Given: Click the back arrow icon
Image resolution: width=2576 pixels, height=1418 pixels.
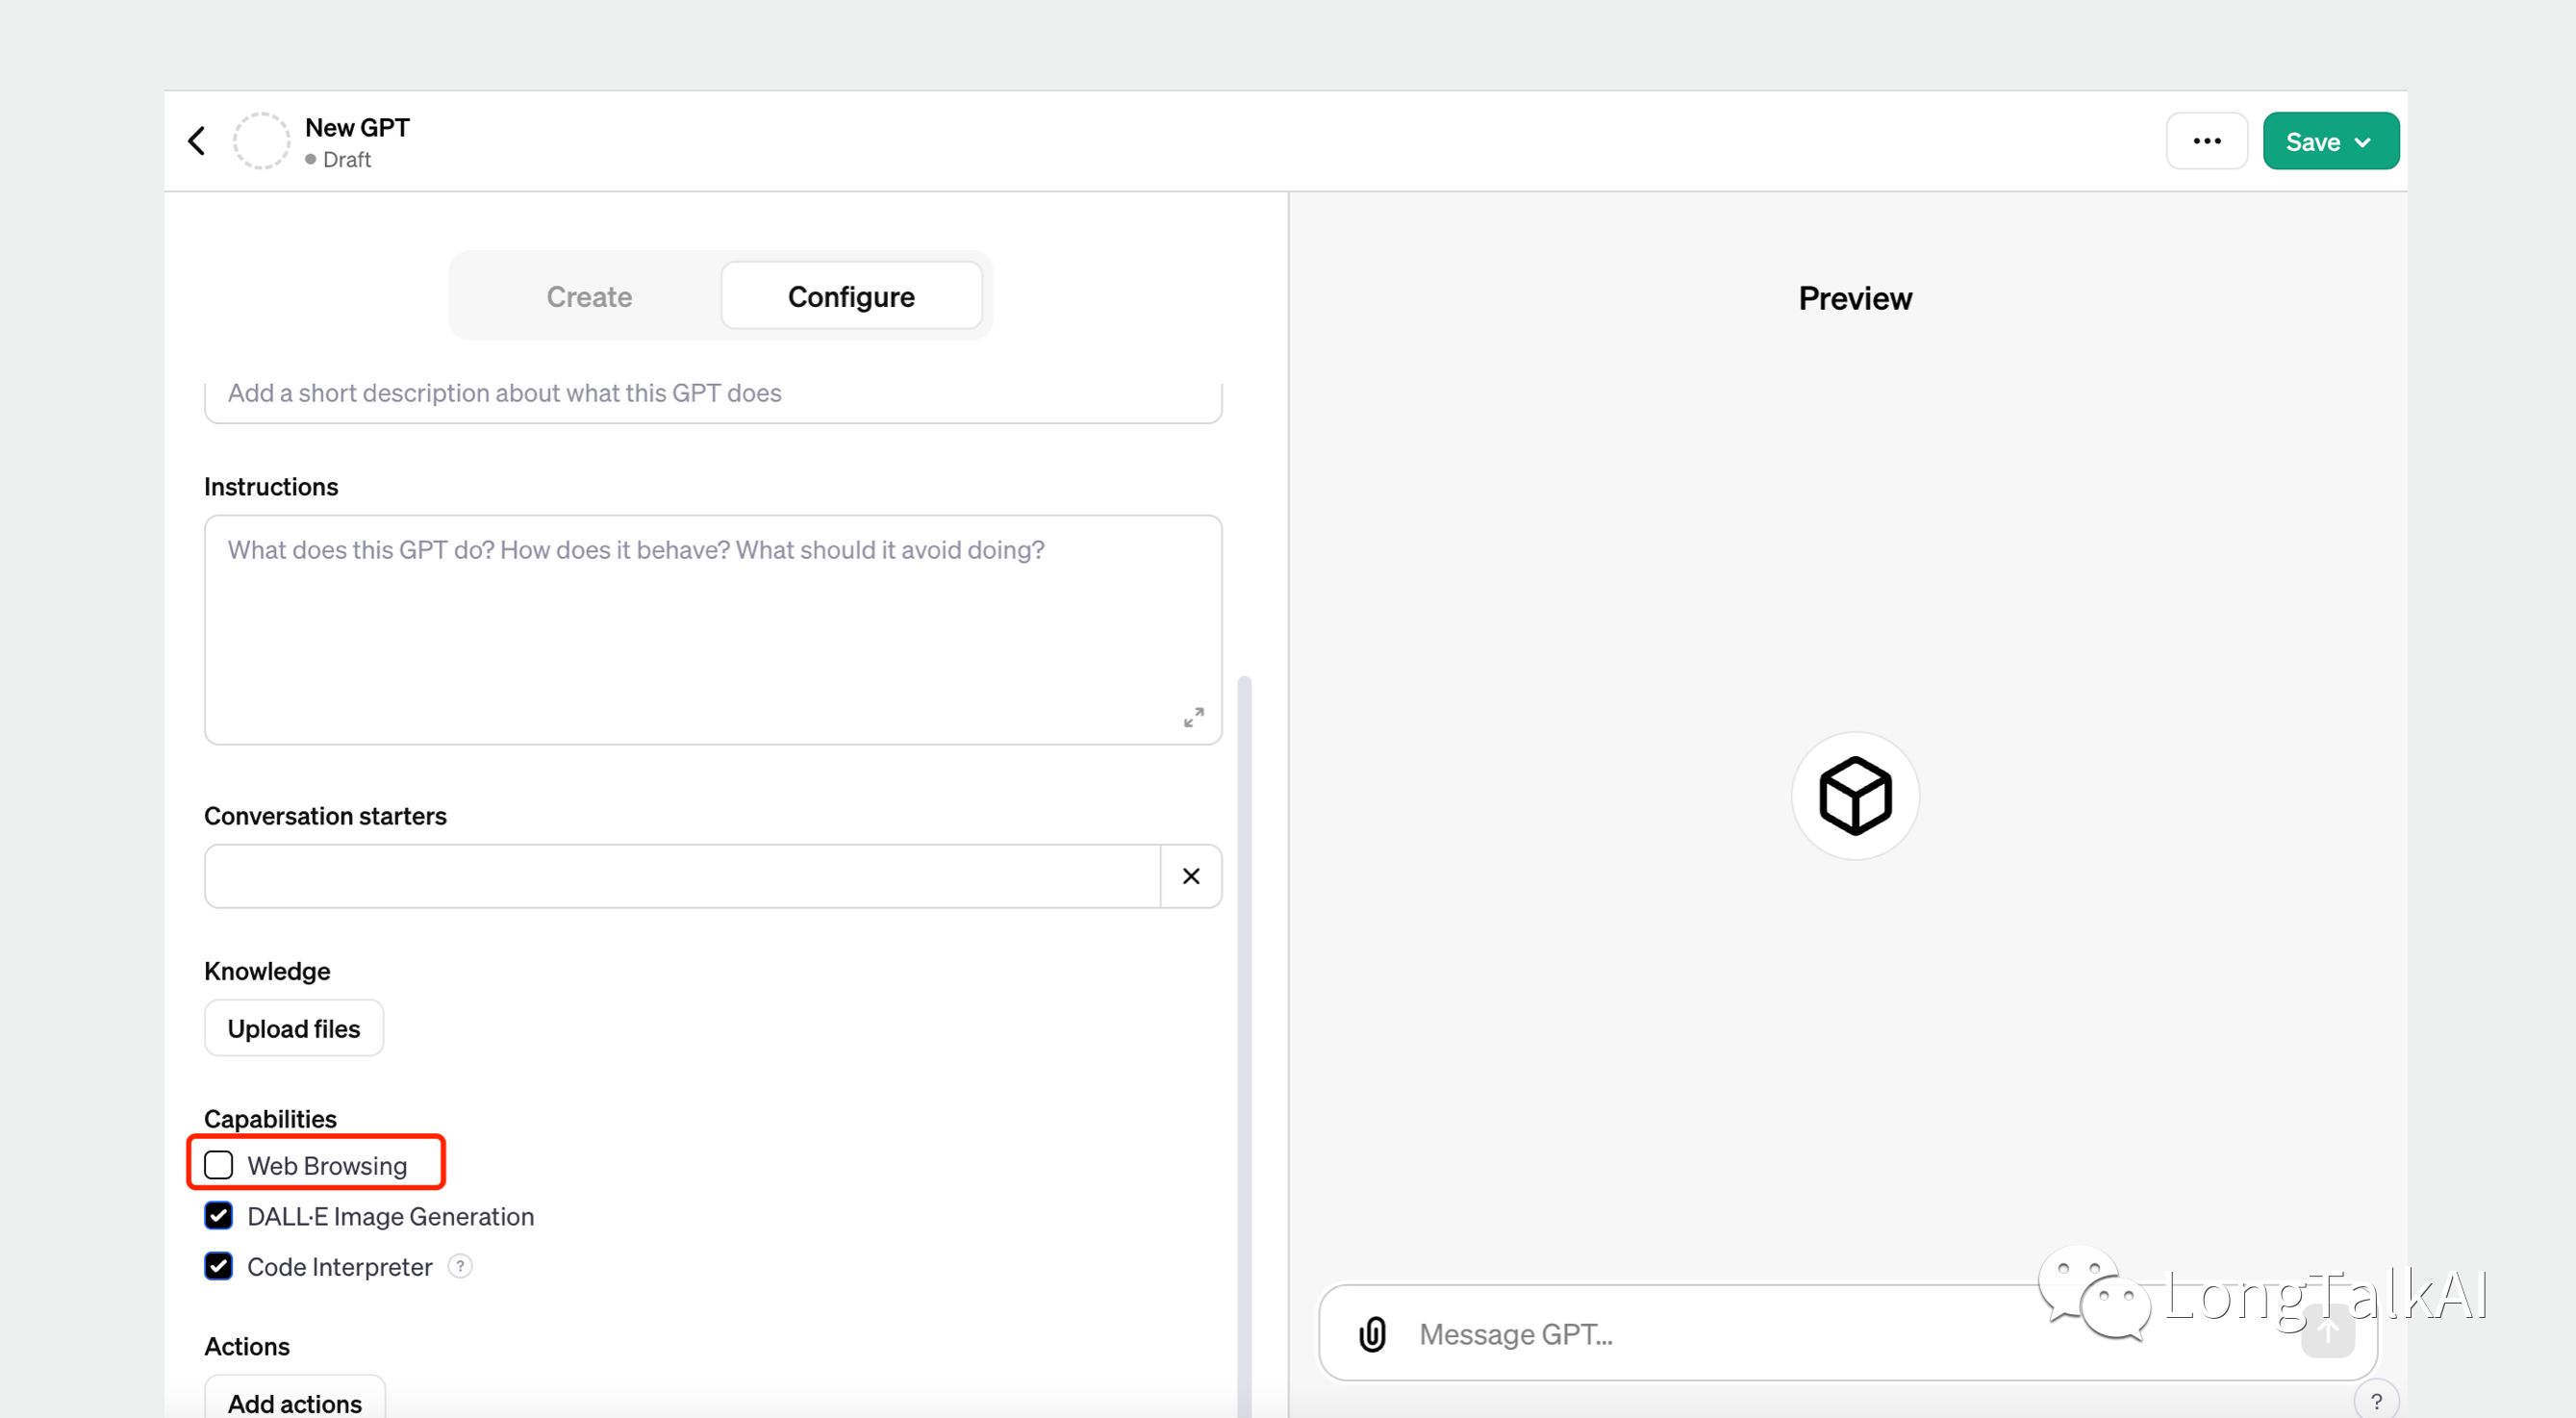Looking at the screenshot, I should click(x=197, y=141).
